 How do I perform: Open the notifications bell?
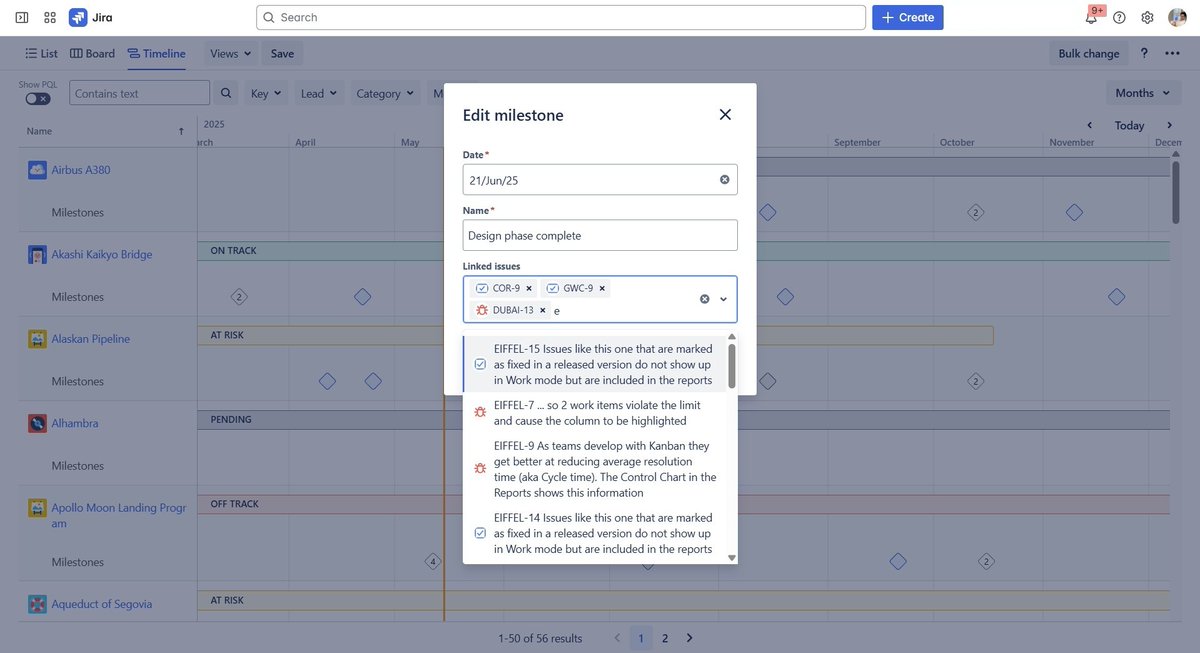tap(1092, 17)
